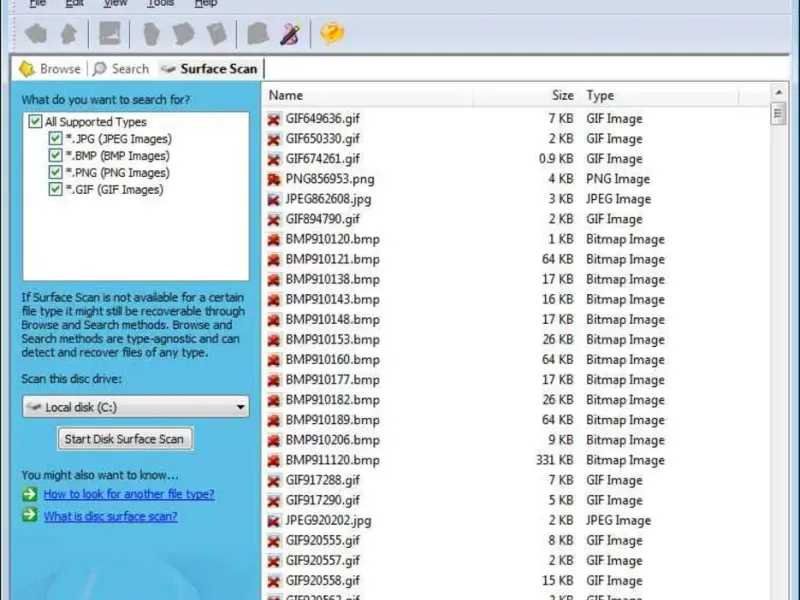Select file name BMP910121.bmp

pos(333,260)
